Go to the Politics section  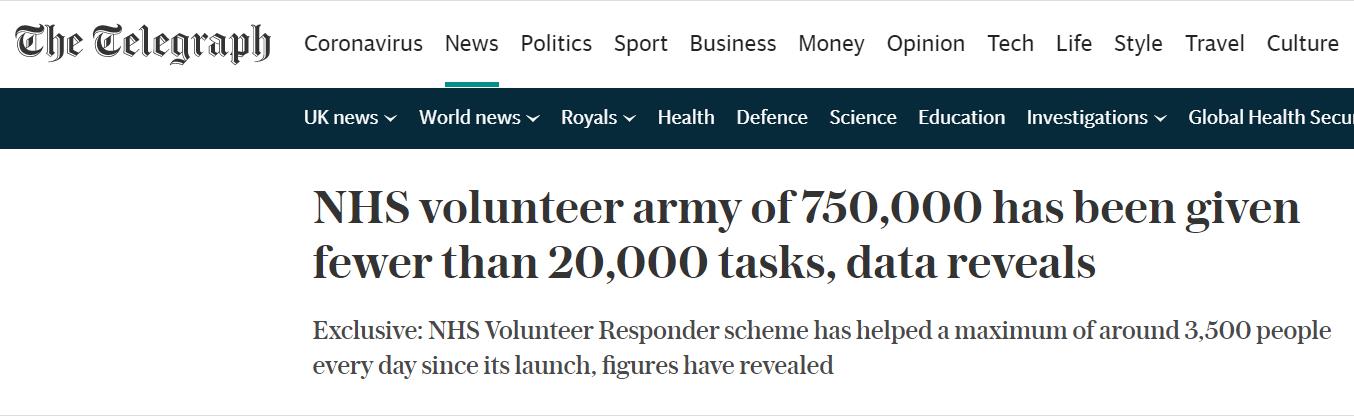pos(556,44)
